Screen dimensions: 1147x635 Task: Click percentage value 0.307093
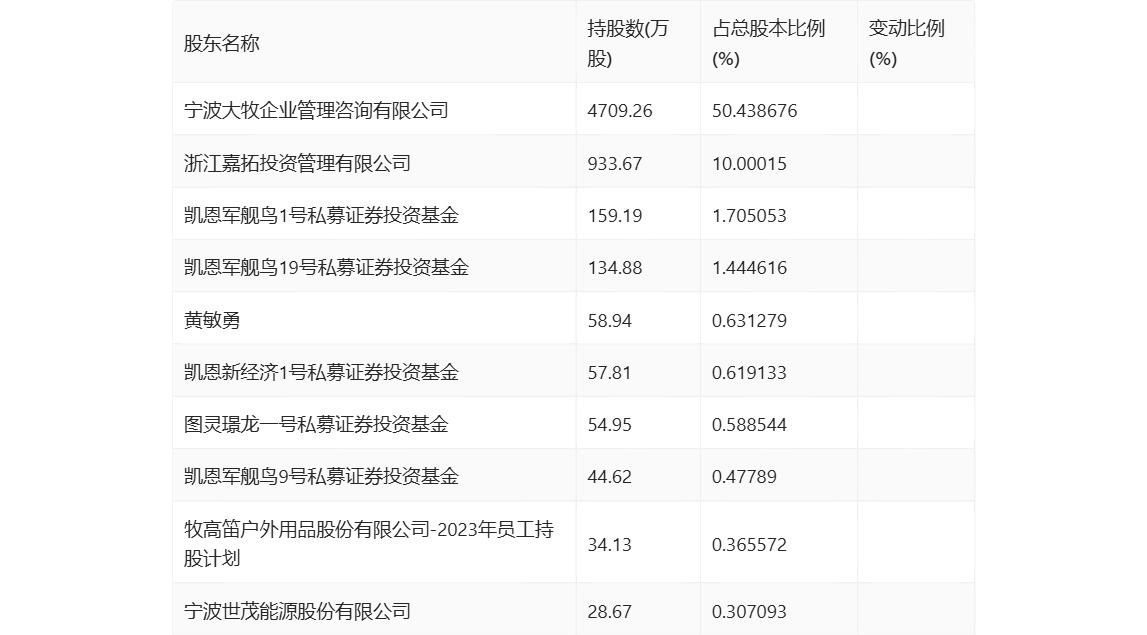click(749, 612)
